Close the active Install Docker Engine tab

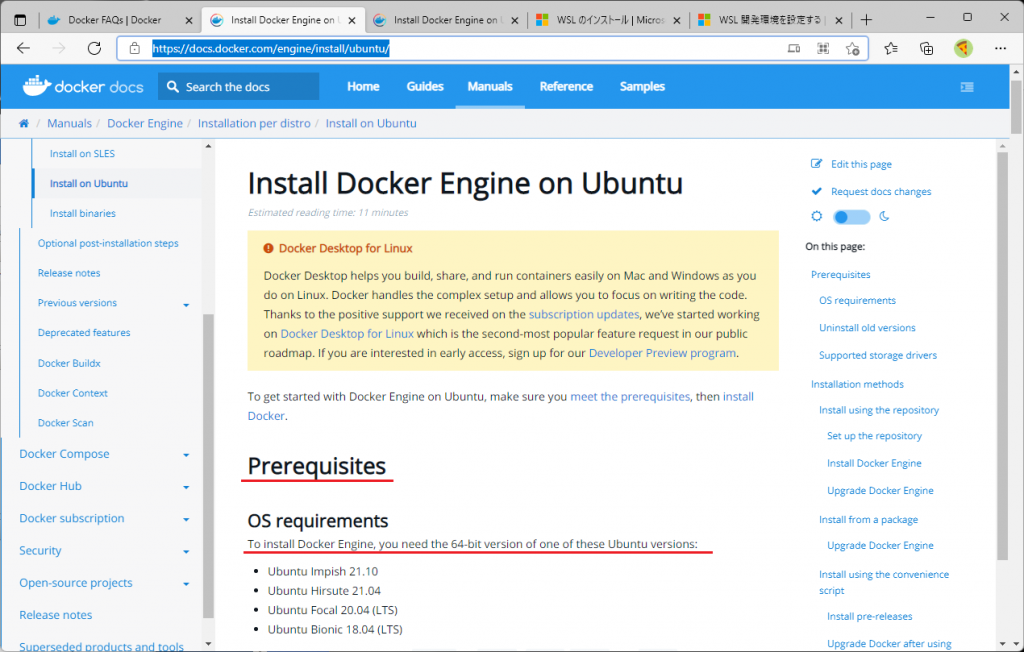(352, 20)
